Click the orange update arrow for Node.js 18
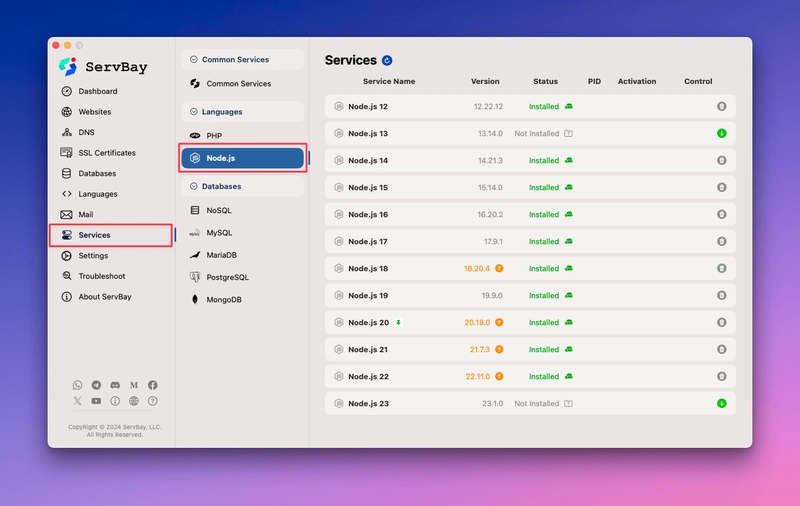The height and width of the screenshot is (506, 800). [x=499, y=268]
